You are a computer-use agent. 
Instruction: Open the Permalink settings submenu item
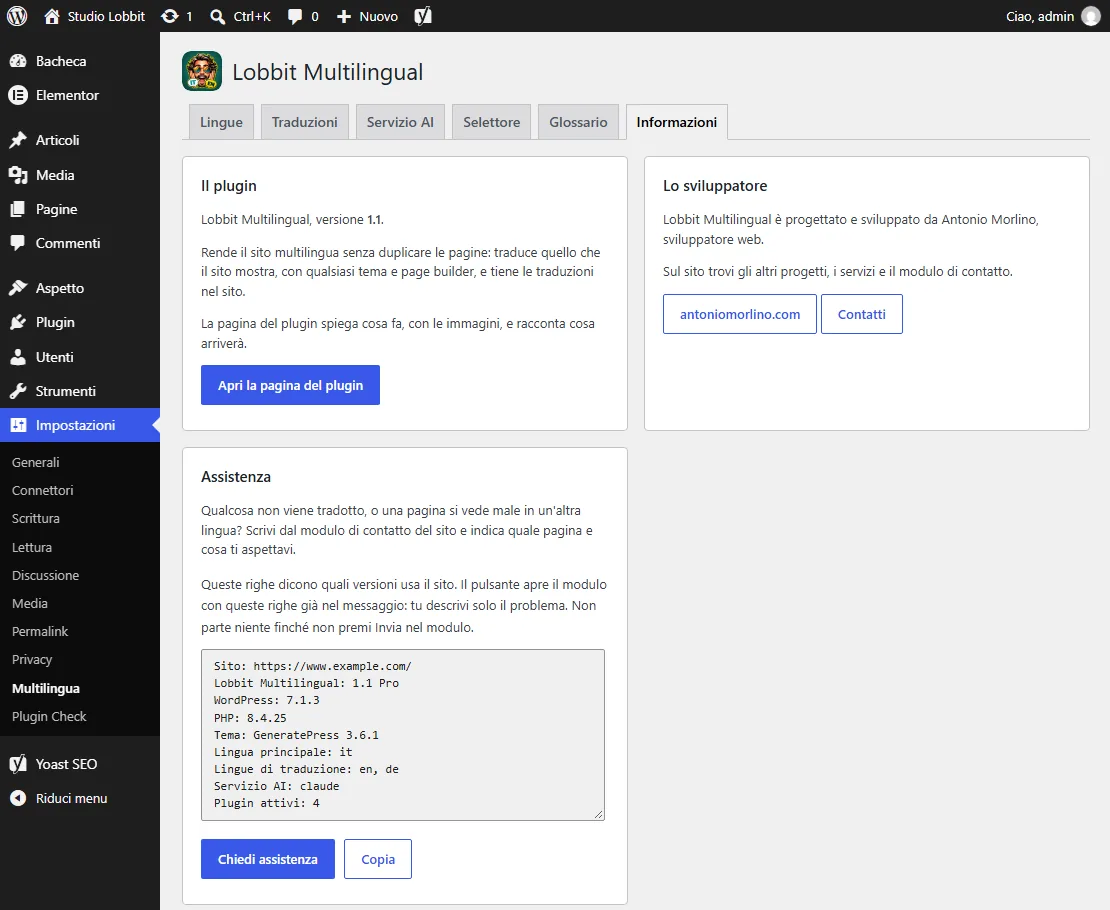40,632
